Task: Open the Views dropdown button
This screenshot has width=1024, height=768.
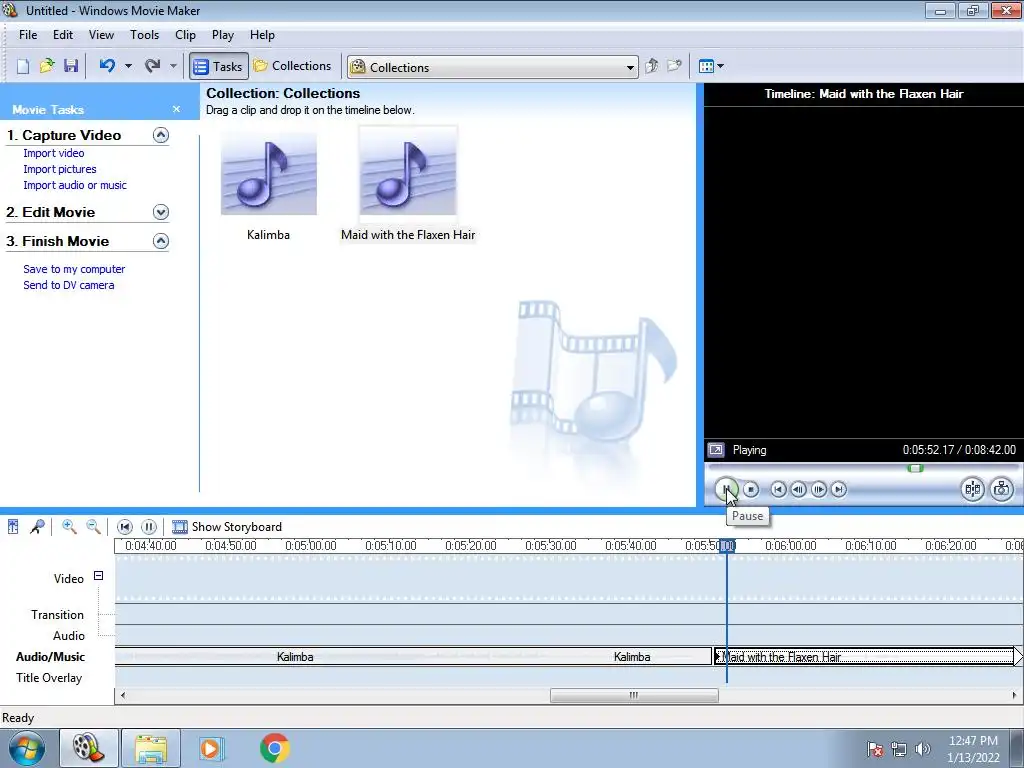Action: click(x=711, y=66)
